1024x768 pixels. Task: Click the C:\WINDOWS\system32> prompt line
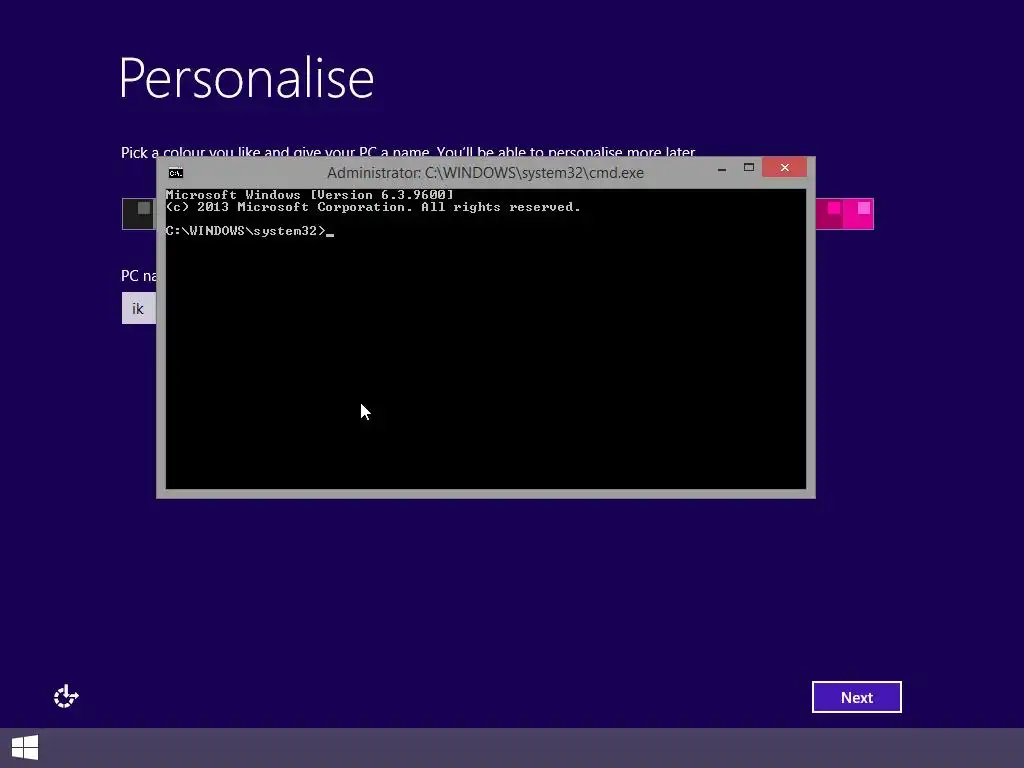pos(249,231)
